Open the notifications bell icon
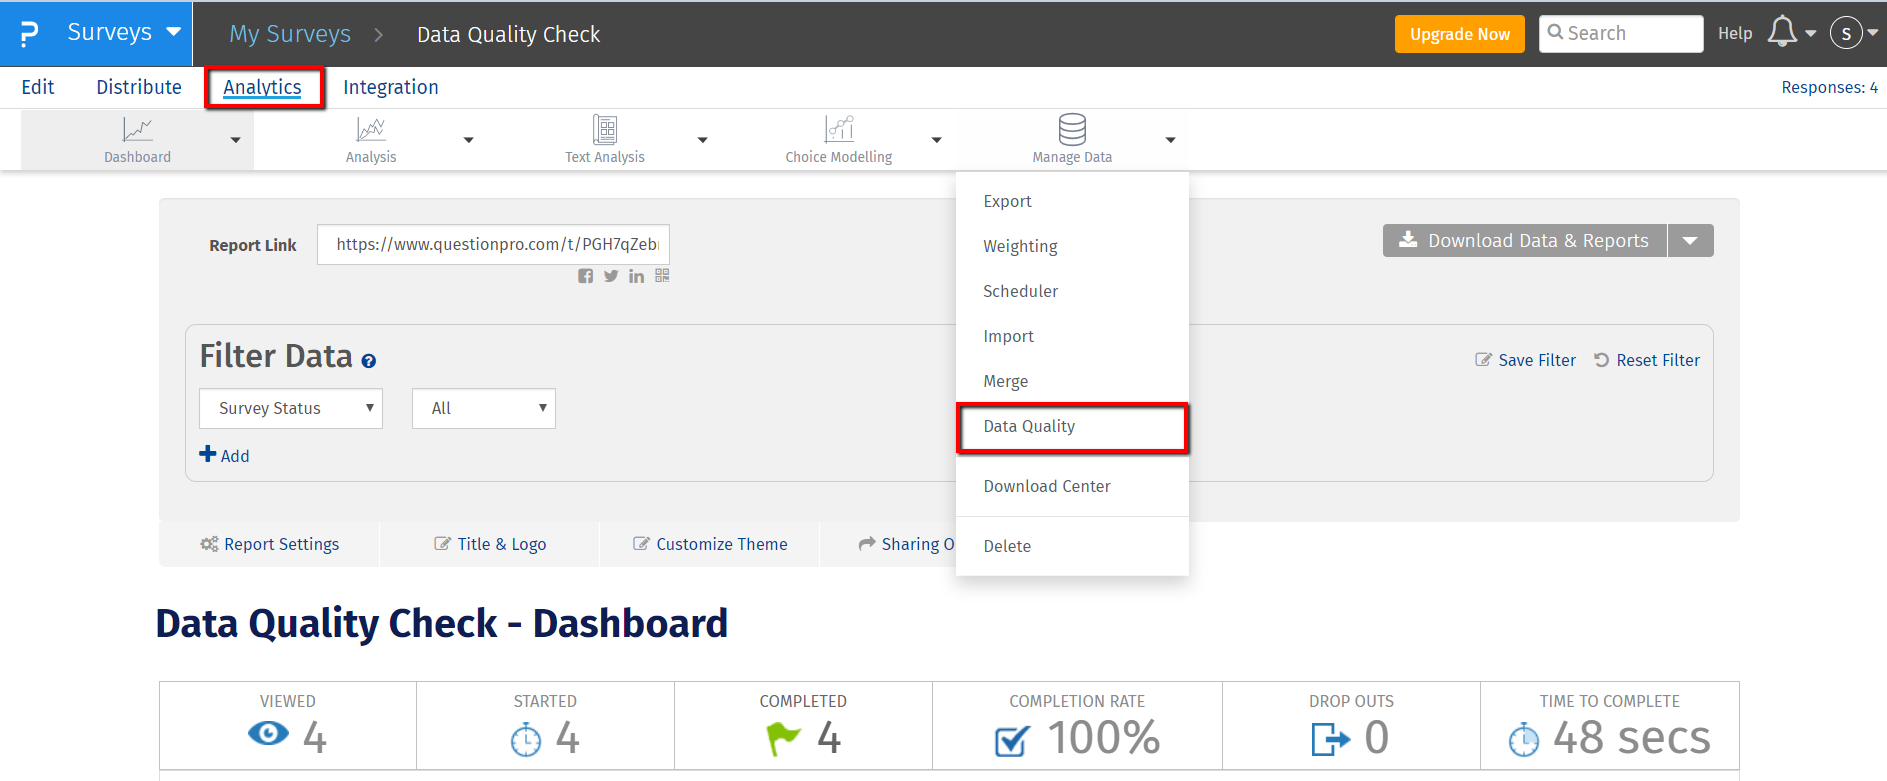 click(x=1782, y=32)
